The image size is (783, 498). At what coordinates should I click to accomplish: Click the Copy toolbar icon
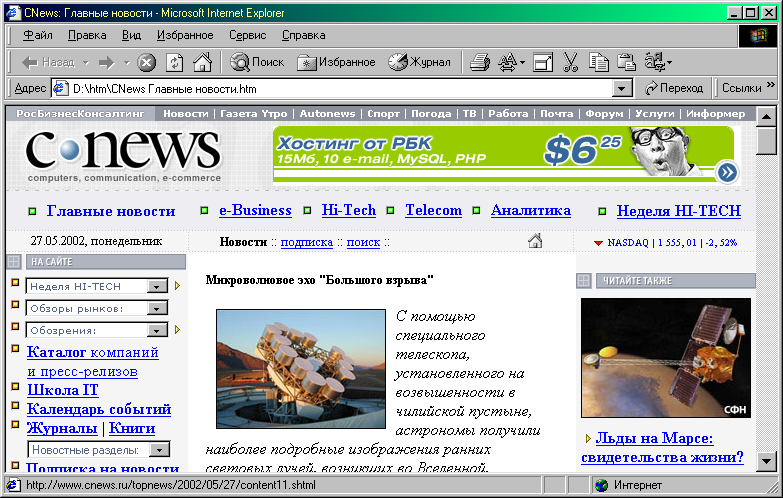tap(598, 62)
